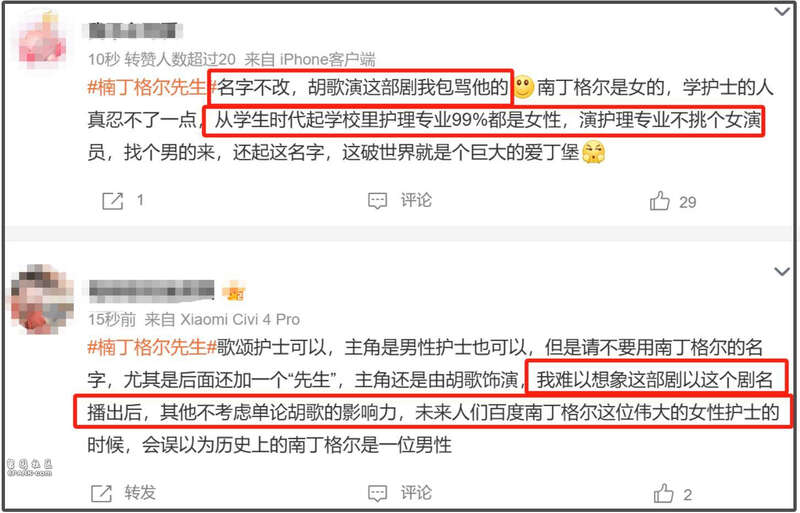Like the first post with 29 likes
This screenshot has width=800, height=513.
pyautogui.click(x=659, y=201)
